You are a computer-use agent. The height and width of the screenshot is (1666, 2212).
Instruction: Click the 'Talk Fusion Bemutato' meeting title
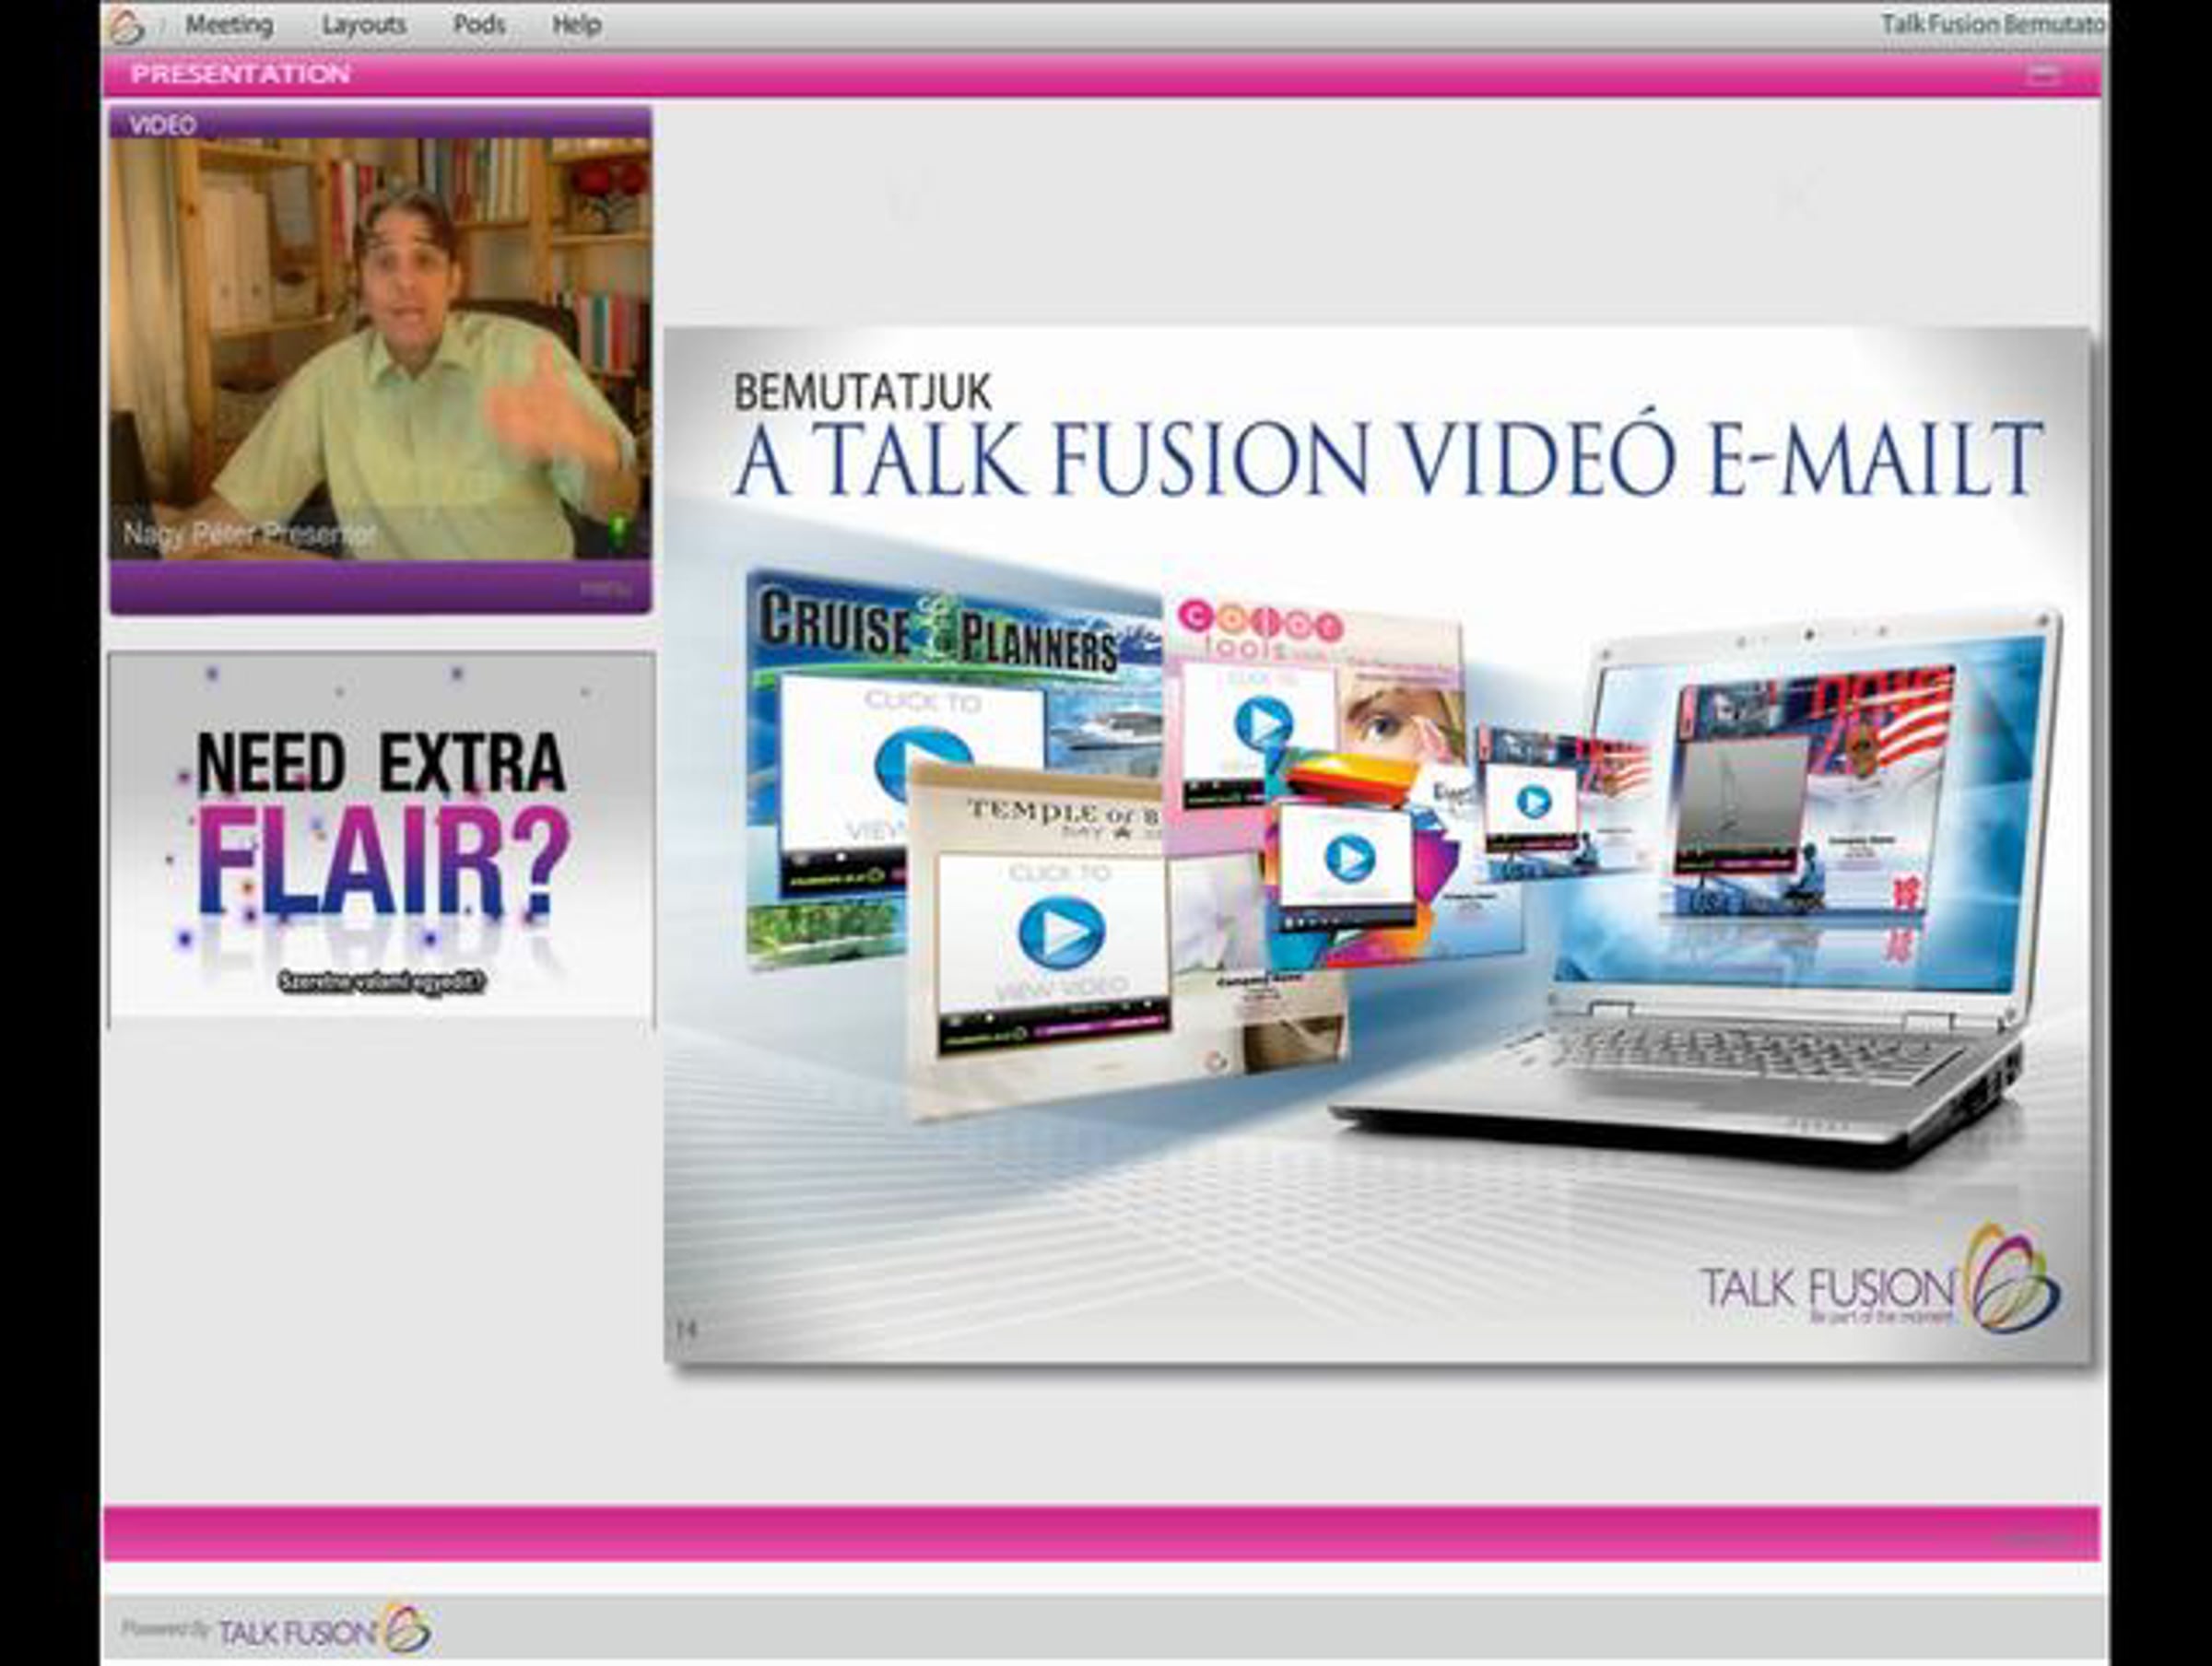click(x=1993, y=24)
